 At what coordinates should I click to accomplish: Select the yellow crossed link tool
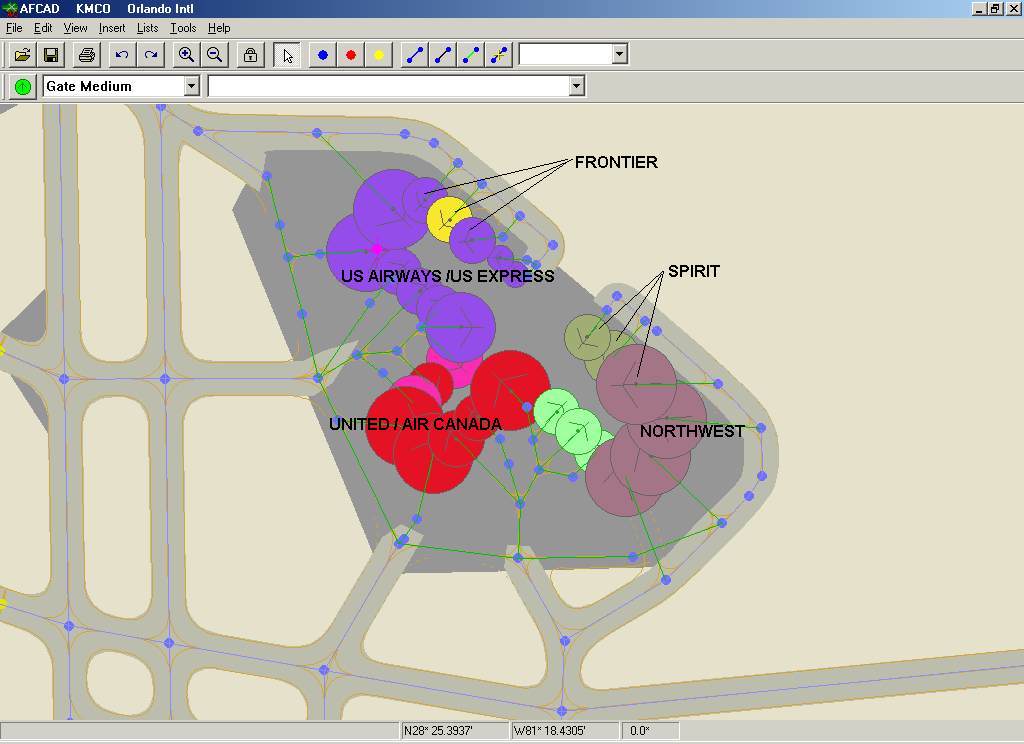click(x=499, y=55)
